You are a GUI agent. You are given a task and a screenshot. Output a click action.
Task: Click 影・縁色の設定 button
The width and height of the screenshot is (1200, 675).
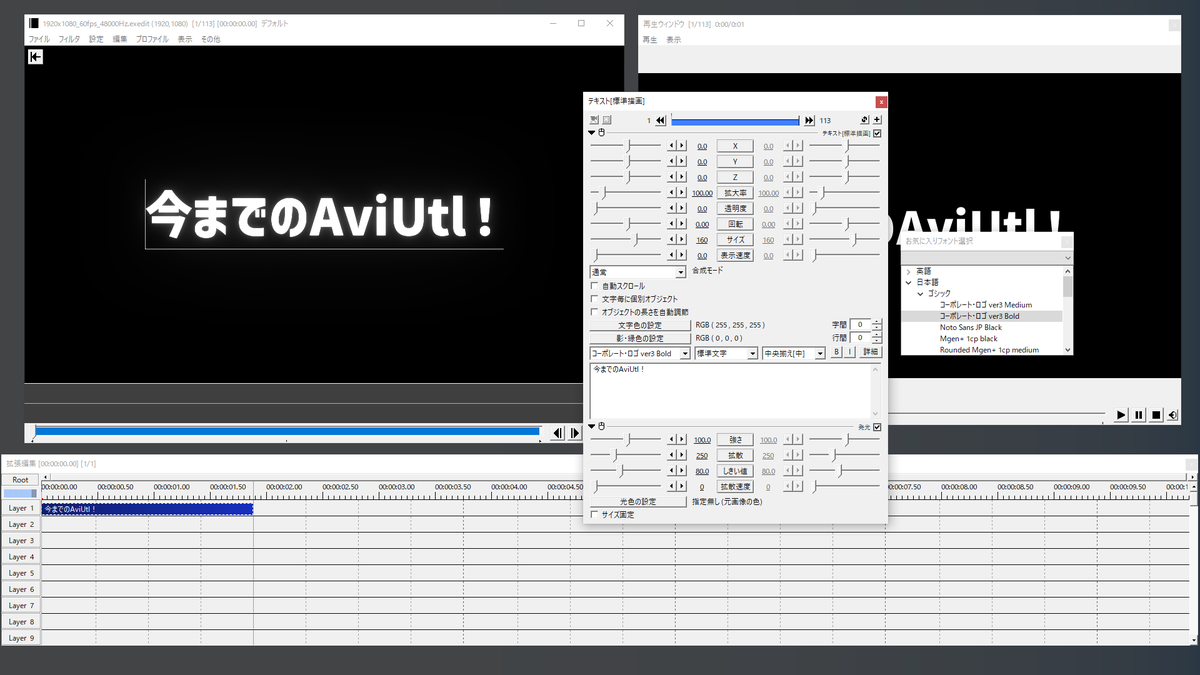click(640, 338)
